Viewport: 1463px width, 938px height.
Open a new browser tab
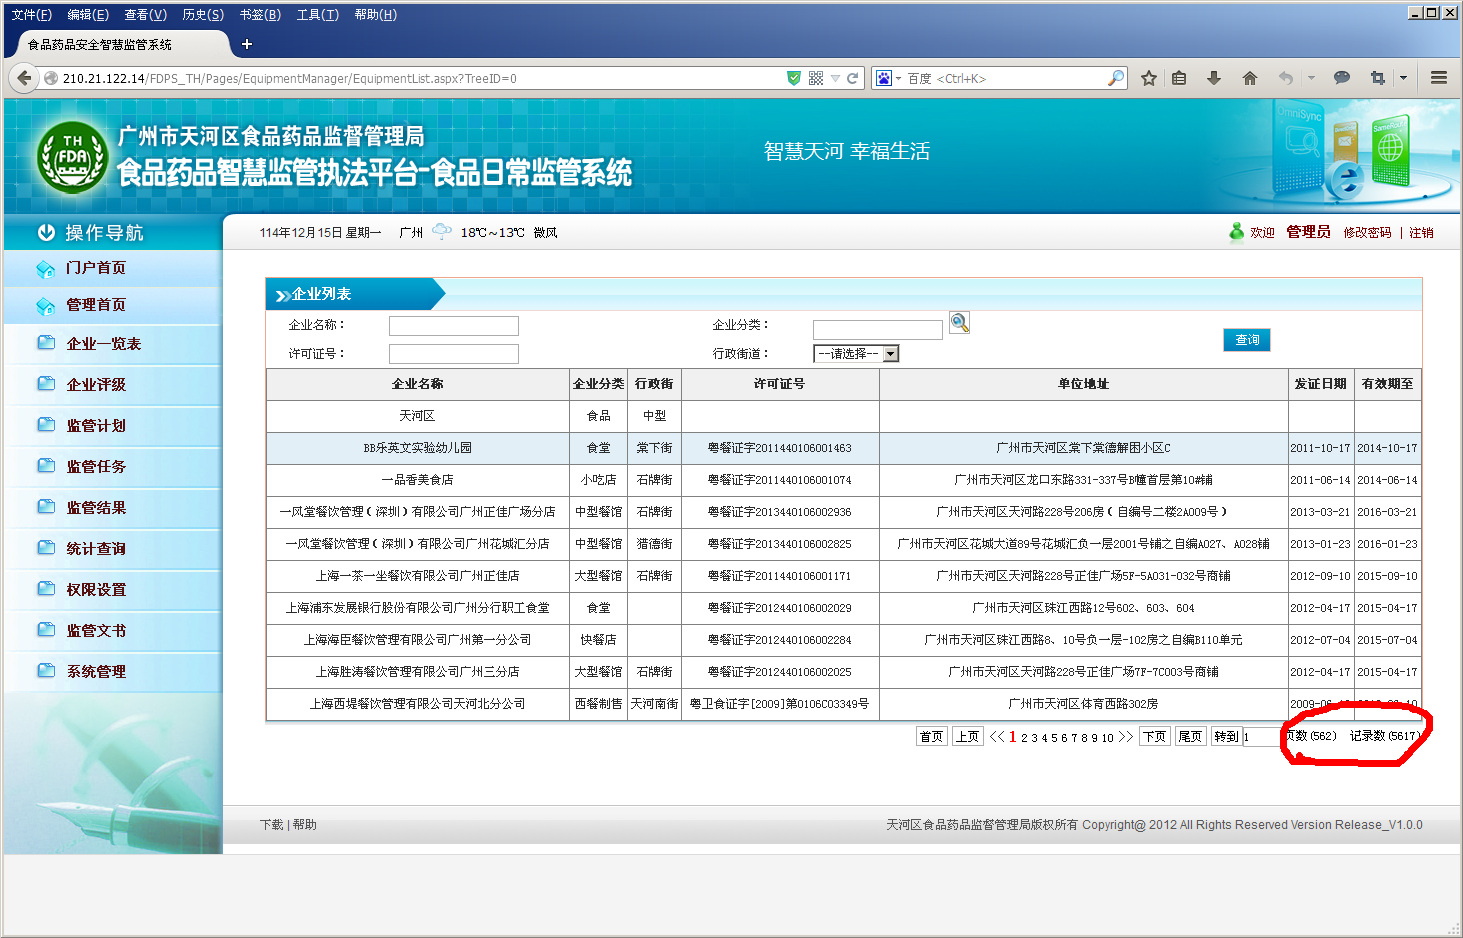pyautogui.click(x=247, y=44)
